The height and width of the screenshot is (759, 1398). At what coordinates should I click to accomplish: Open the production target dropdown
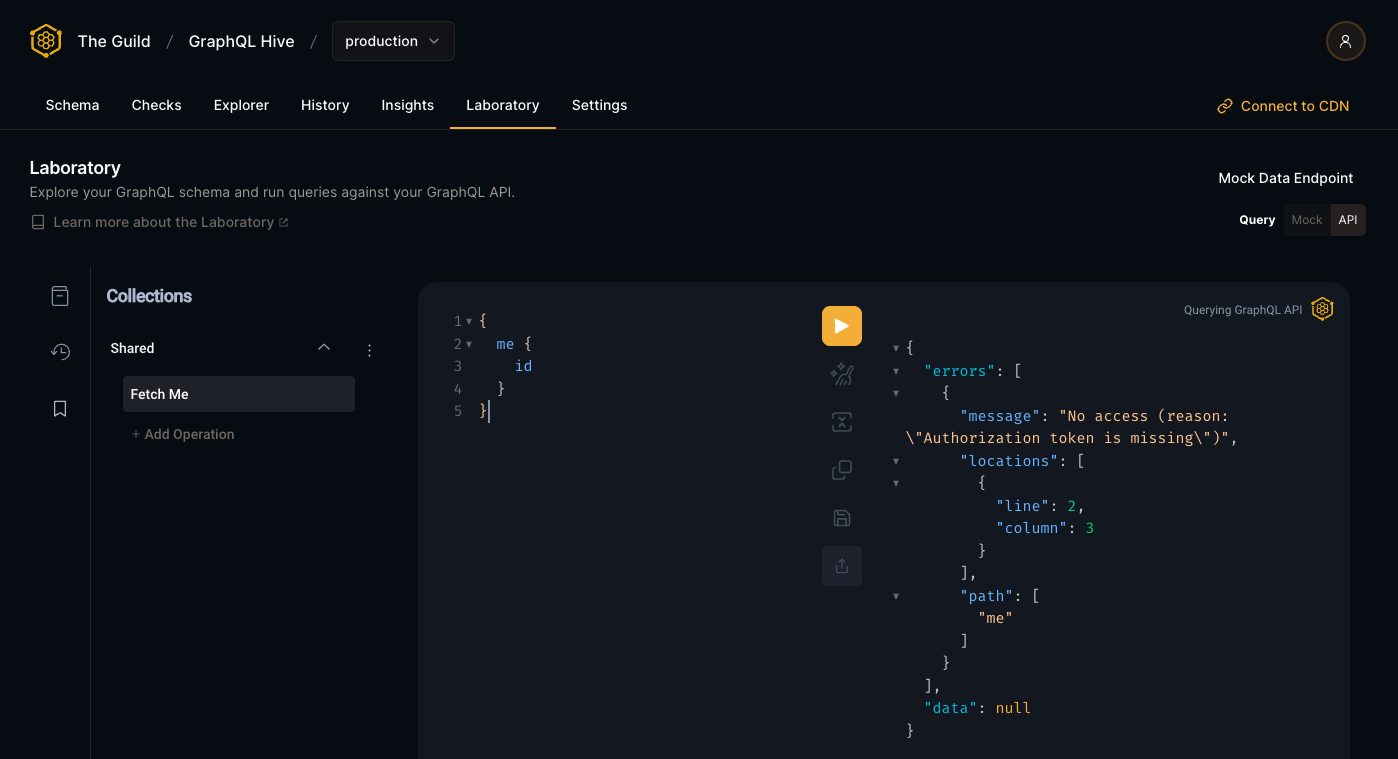[x=393, y=41]
